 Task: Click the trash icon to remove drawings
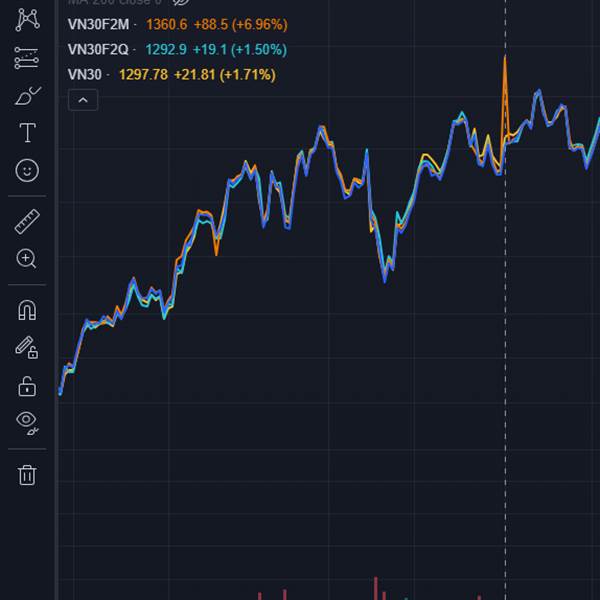click(x=27, y=474)
